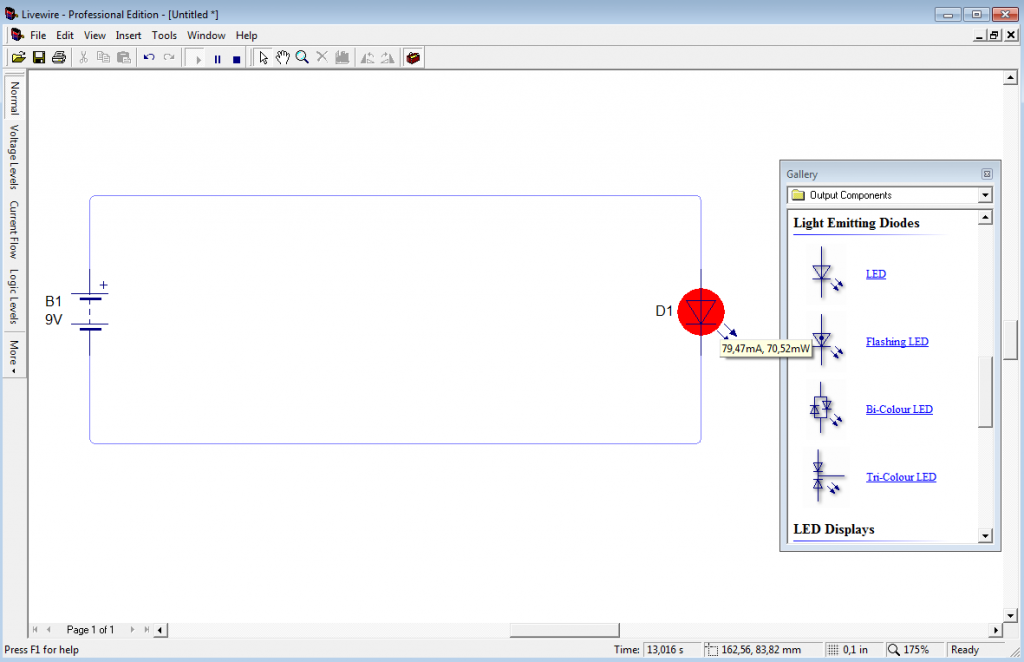Viewport: 1024px width, 662px height.
Task: Undo the last action
Action: 147,57
